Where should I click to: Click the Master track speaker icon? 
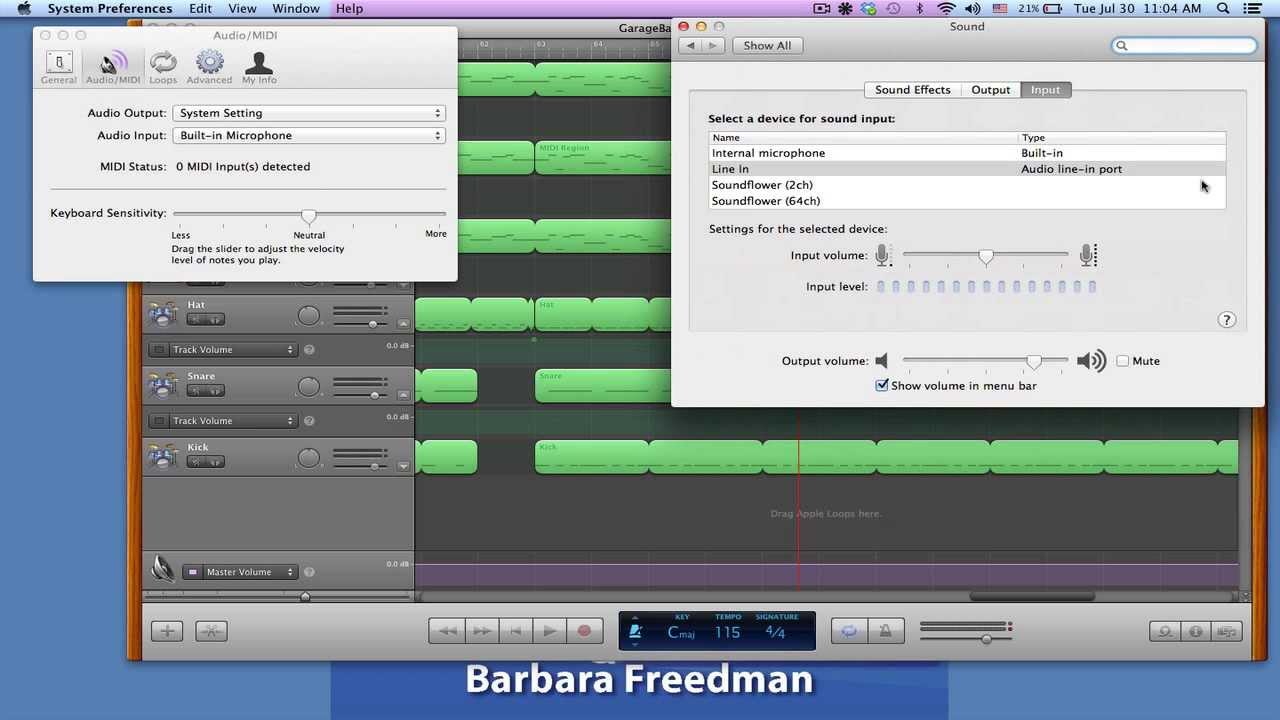163,569
